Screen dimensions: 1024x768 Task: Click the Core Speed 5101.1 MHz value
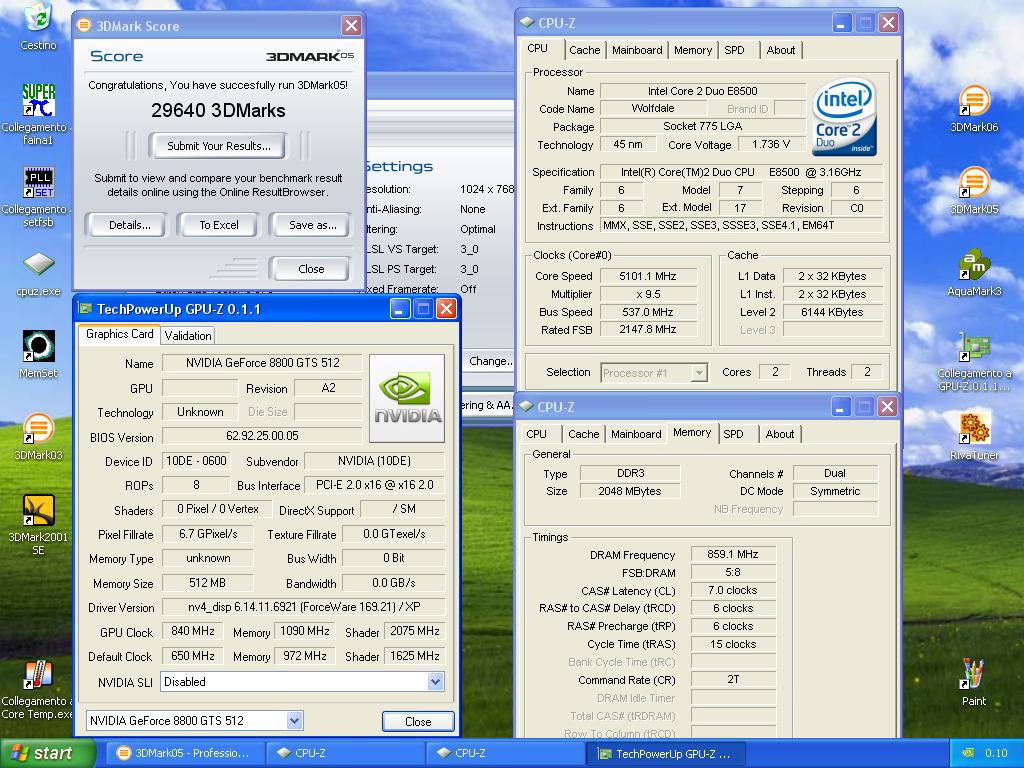648,276
